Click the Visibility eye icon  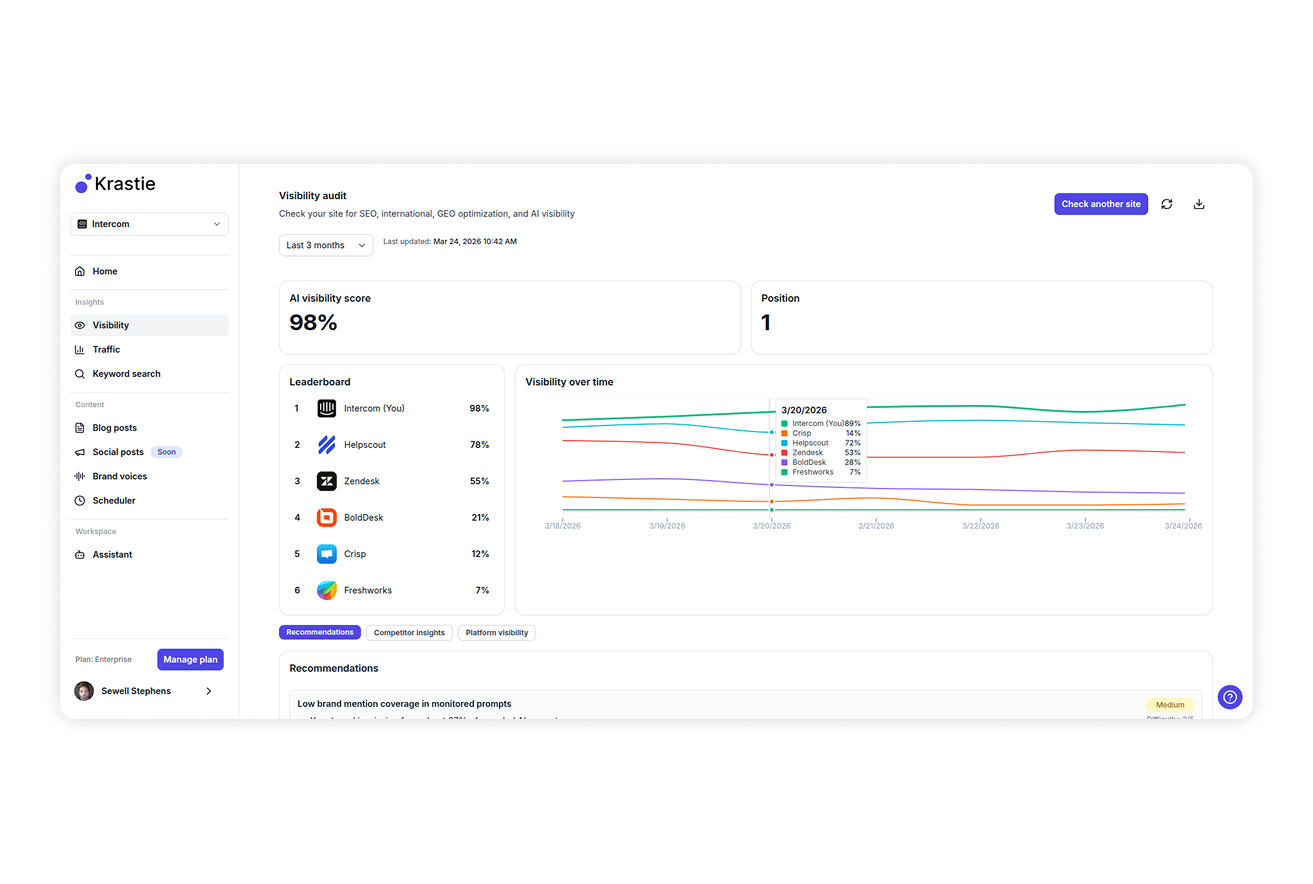click(80, 325)
